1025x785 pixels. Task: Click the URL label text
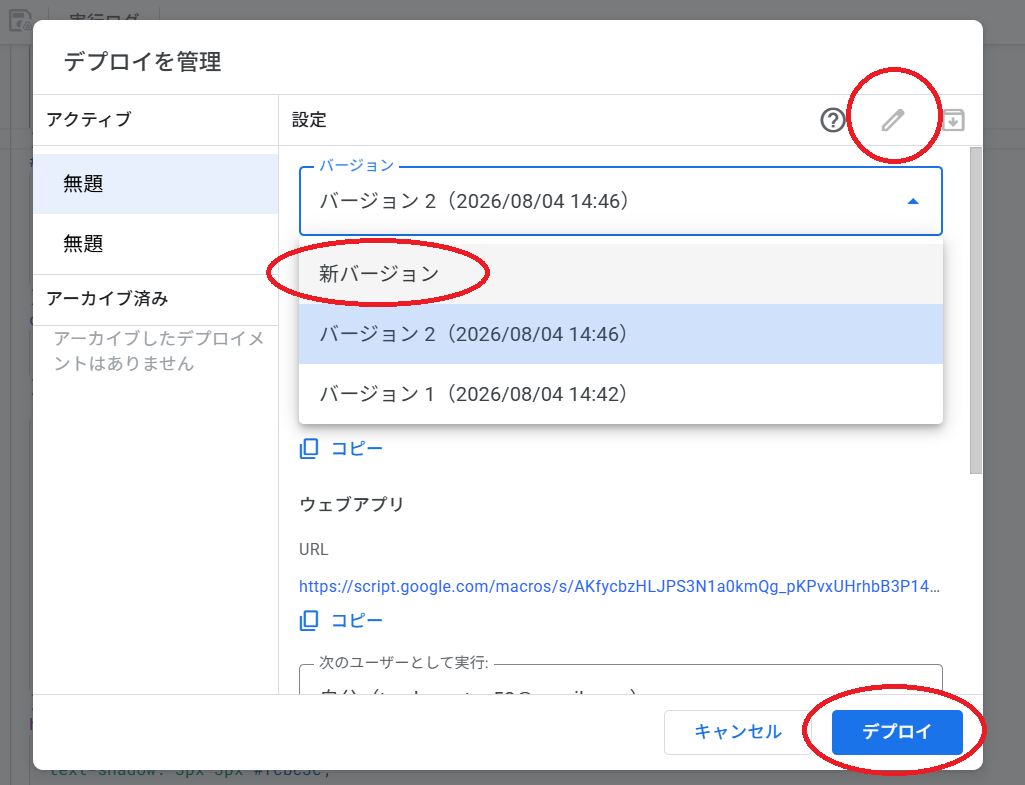point(314,550)
